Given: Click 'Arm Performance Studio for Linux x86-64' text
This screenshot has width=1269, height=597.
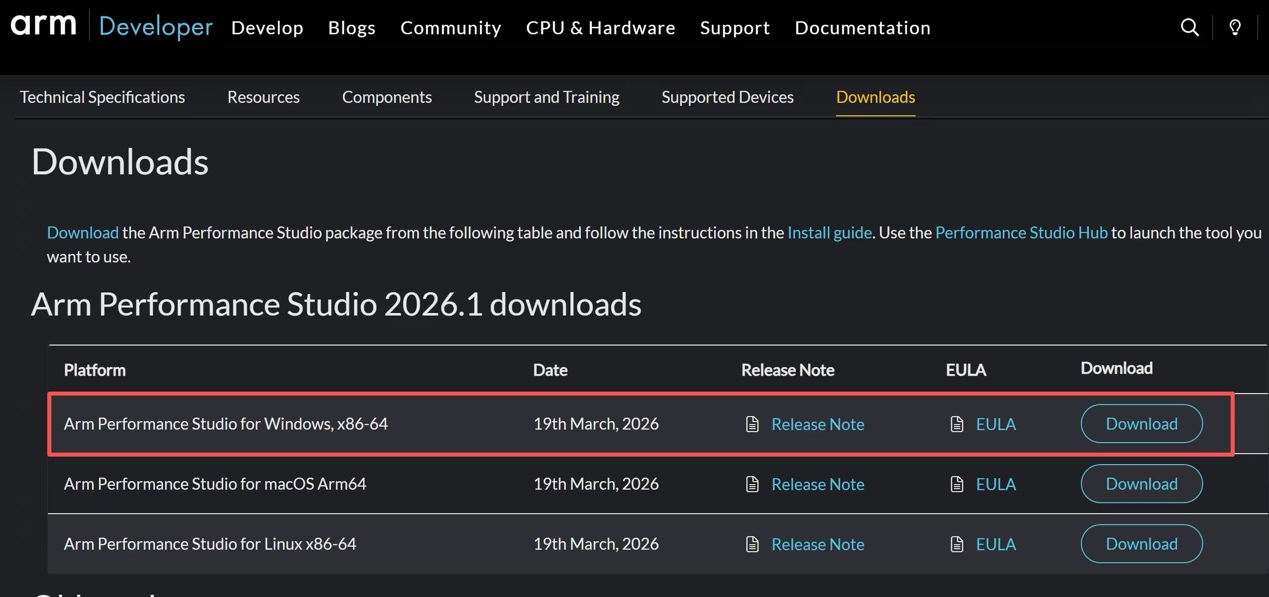Looking at the screenshot, I should (x=210, y=544).
